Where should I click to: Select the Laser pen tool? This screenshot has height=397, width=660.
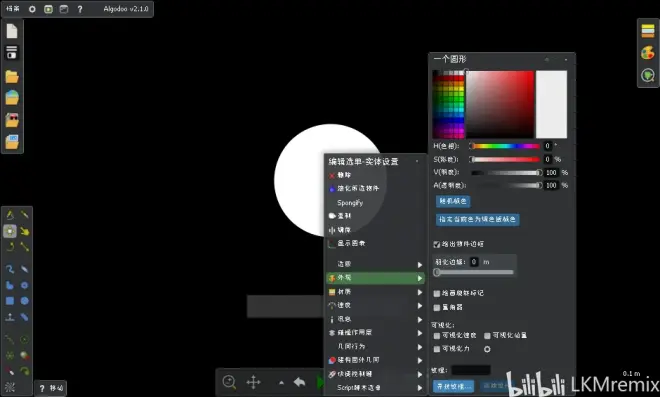coord(10,371)
